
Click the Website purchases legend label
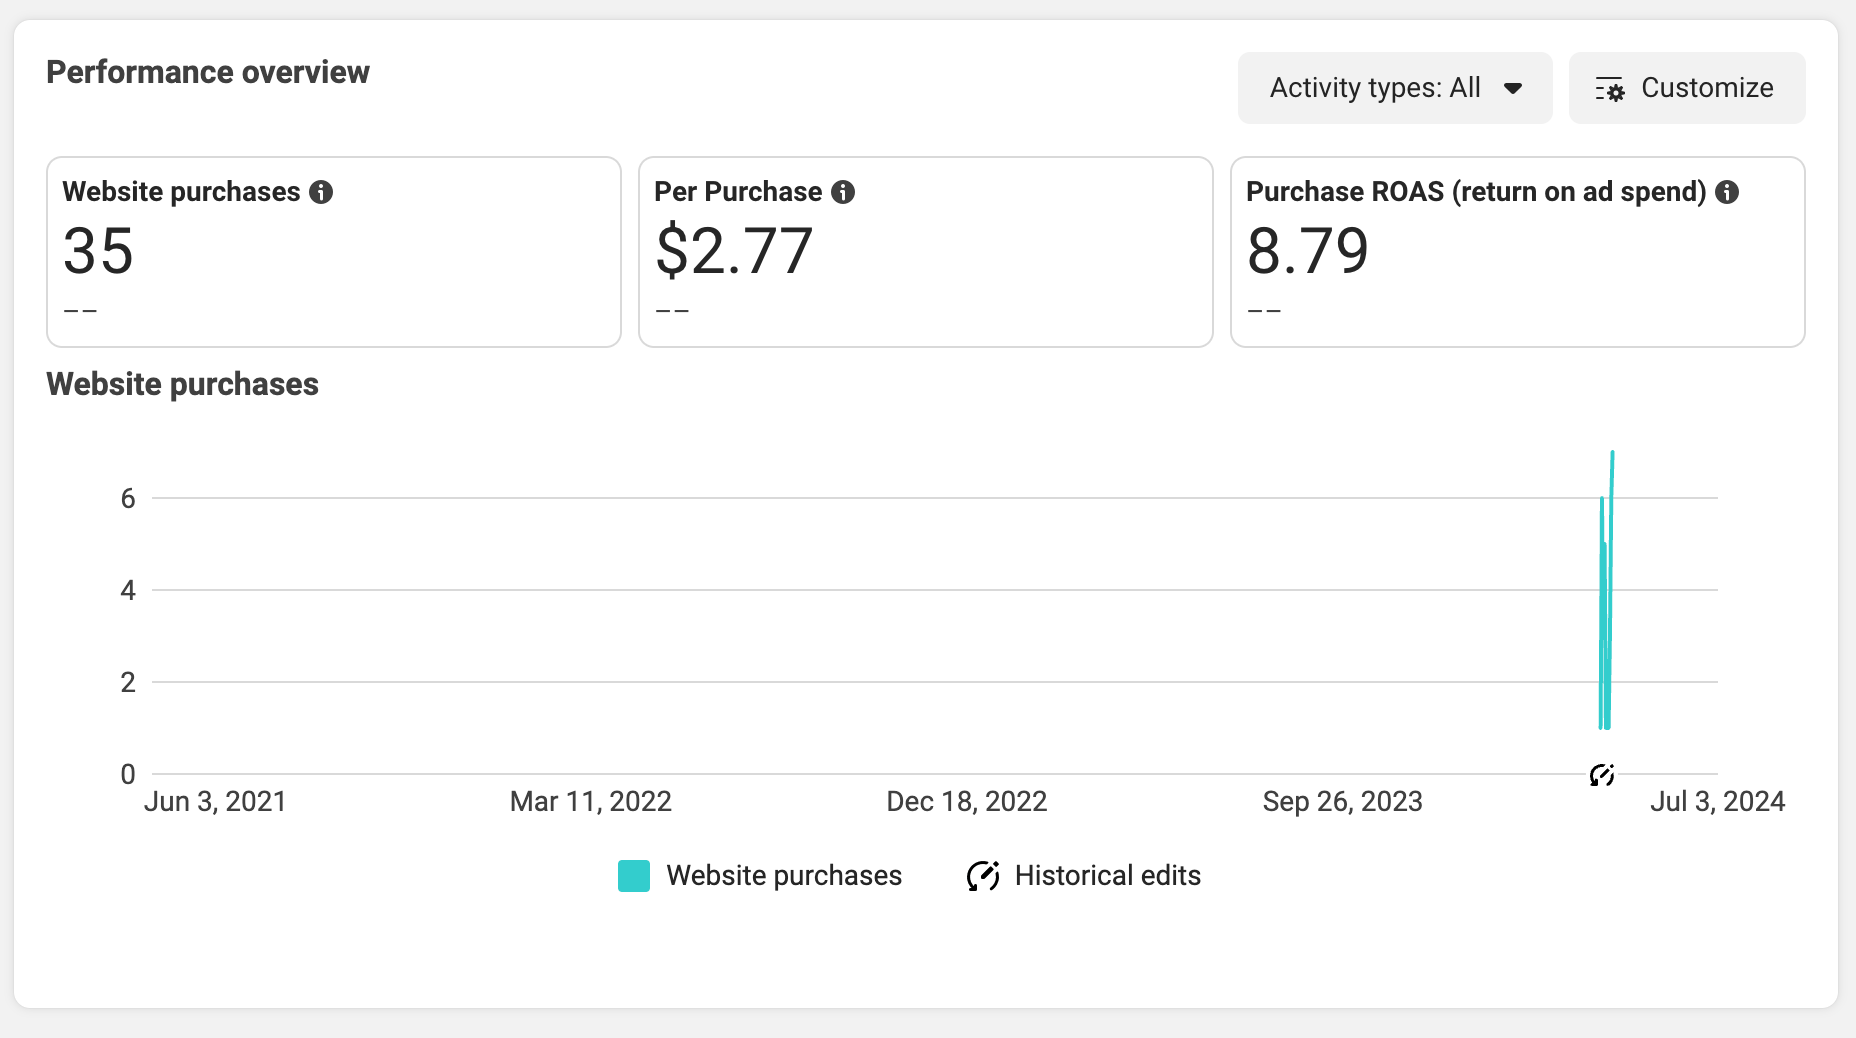coord(784,876)
